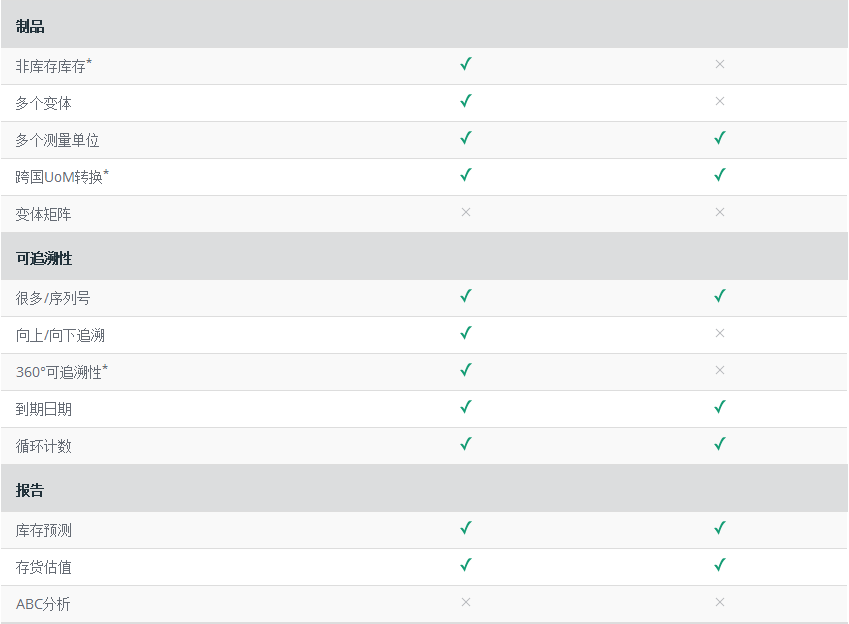Click first-column checkmark for 跨国UoM转换
The height and width of the screenshot is (624, 849).
coord(466,175)
